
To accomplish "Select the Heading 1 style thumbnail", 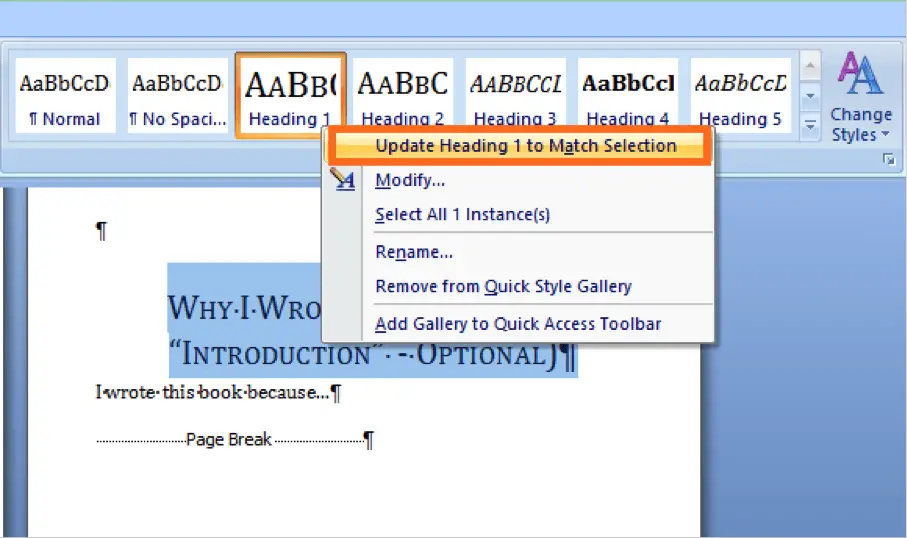I will point(291,95).
